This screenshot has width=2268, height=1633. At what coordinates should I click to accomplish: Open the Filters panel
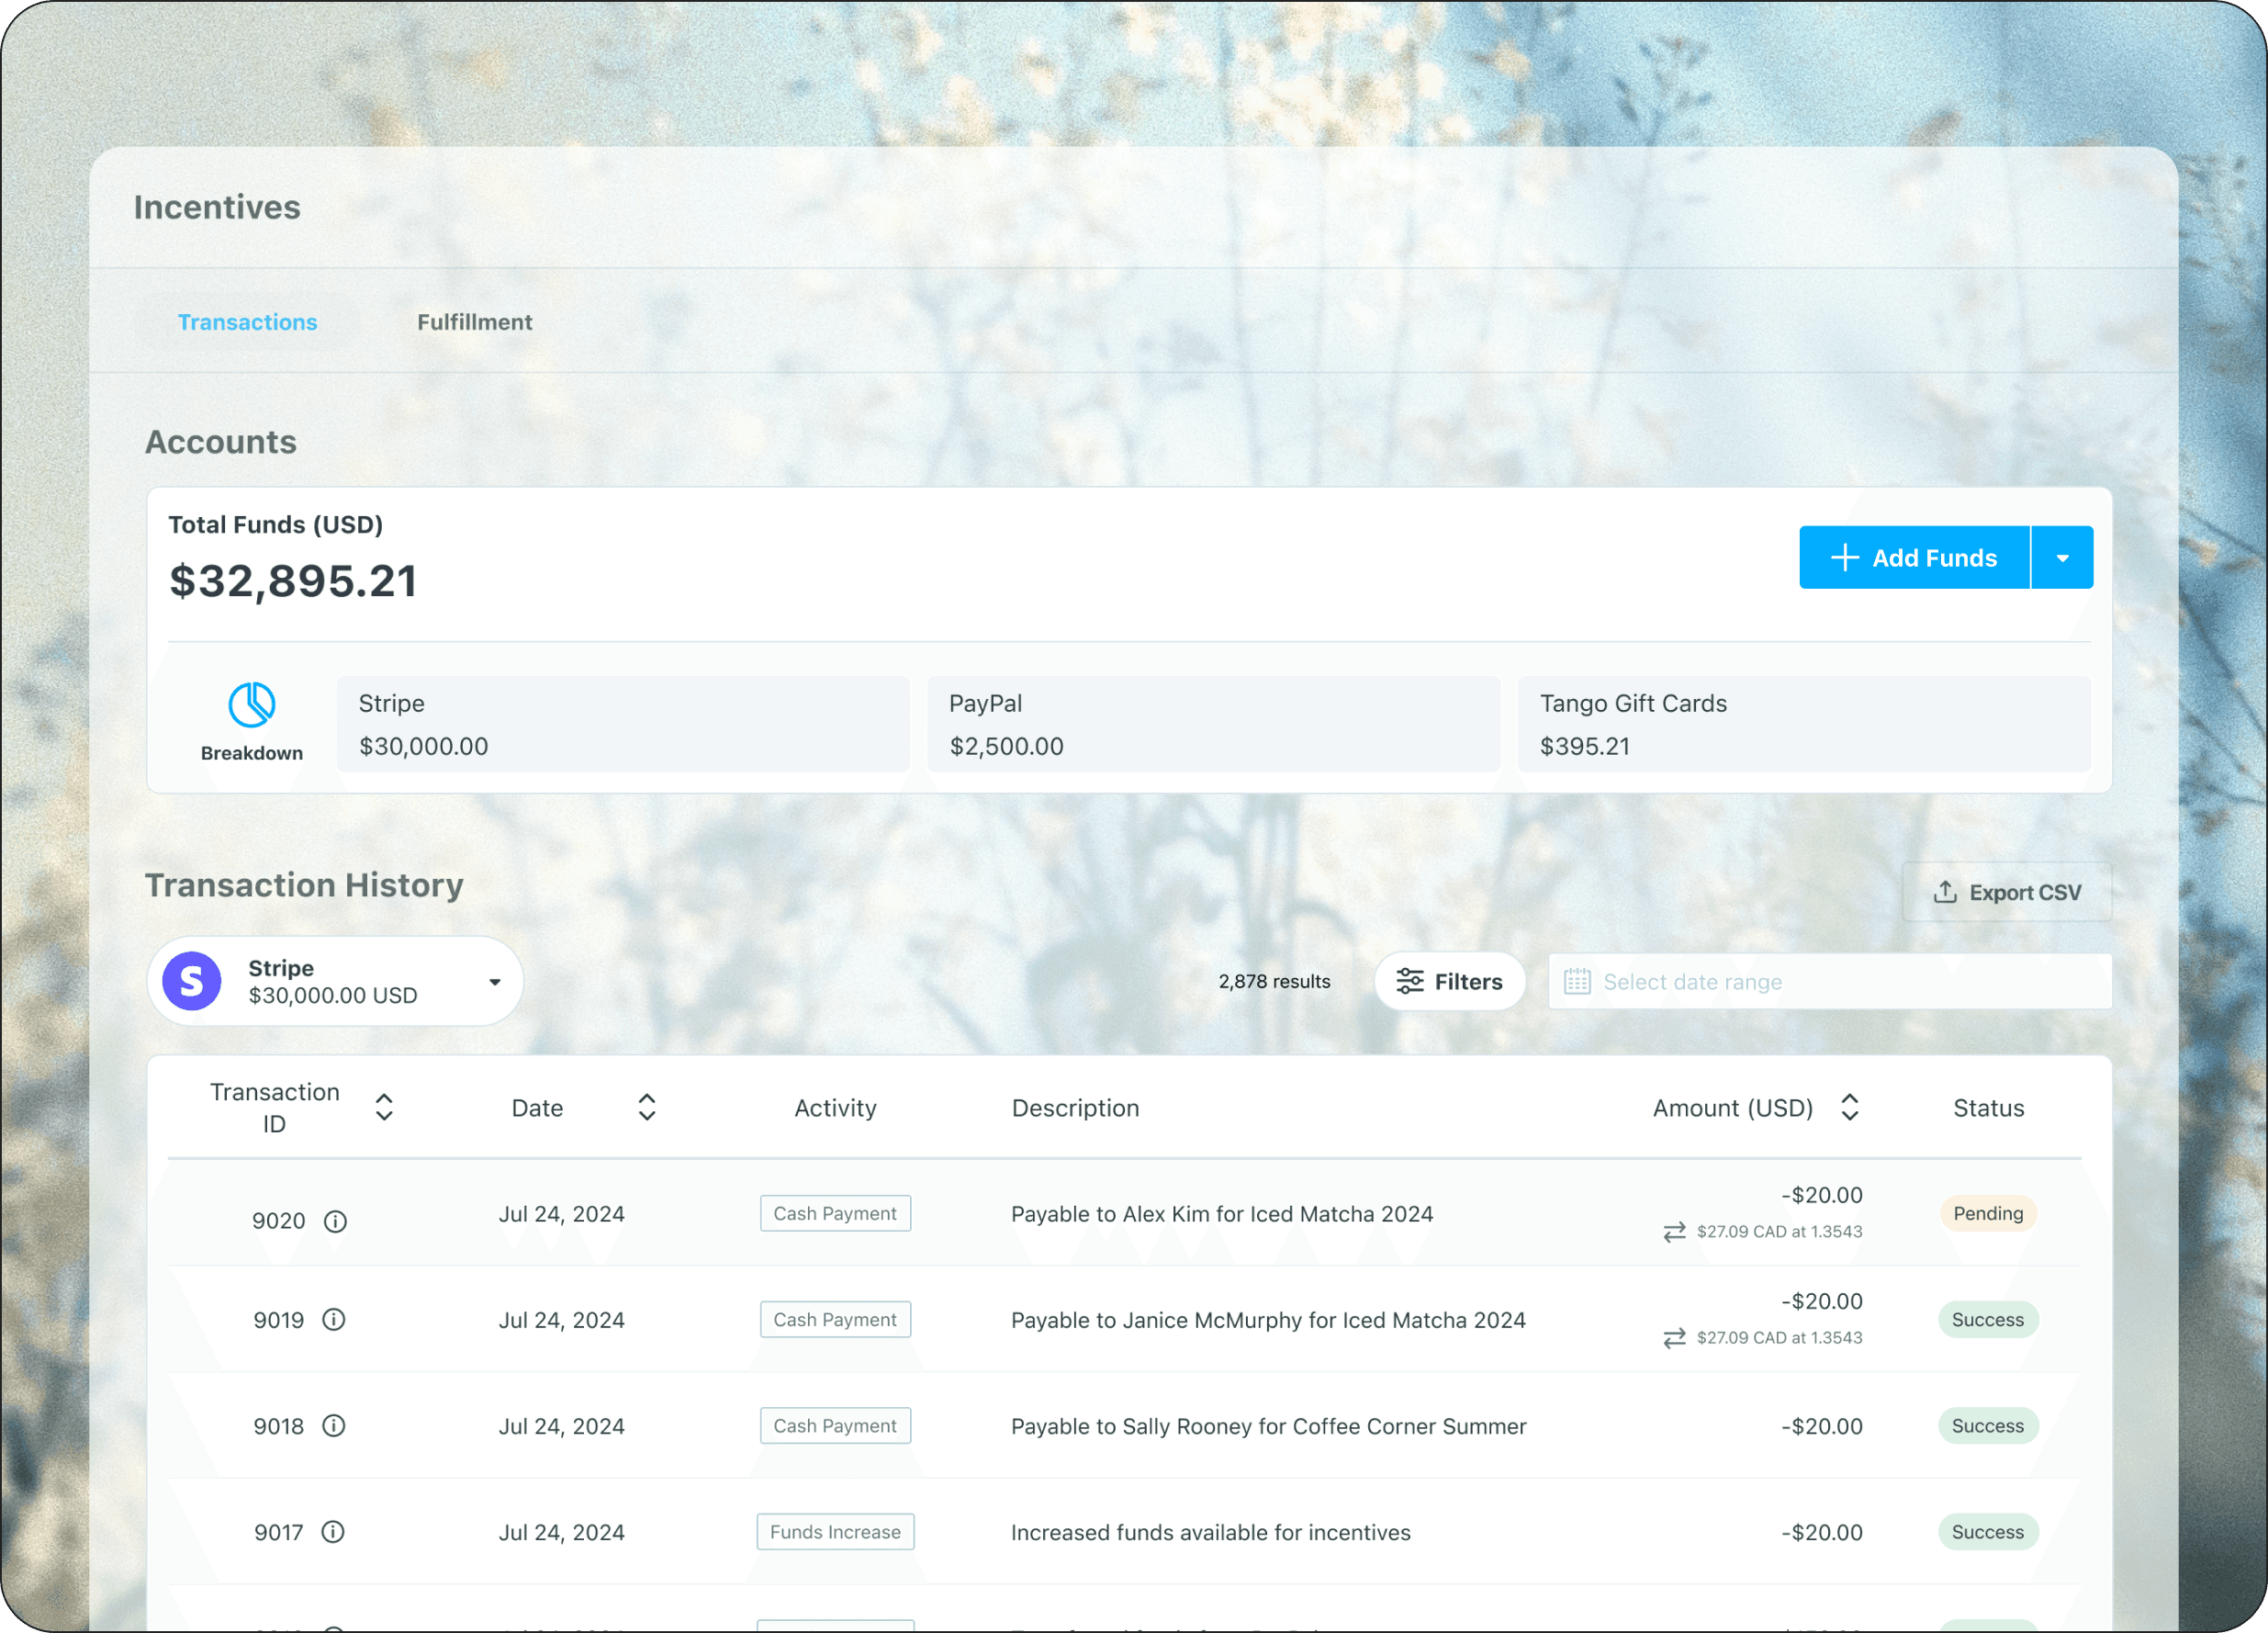(x=1449, y=982)
